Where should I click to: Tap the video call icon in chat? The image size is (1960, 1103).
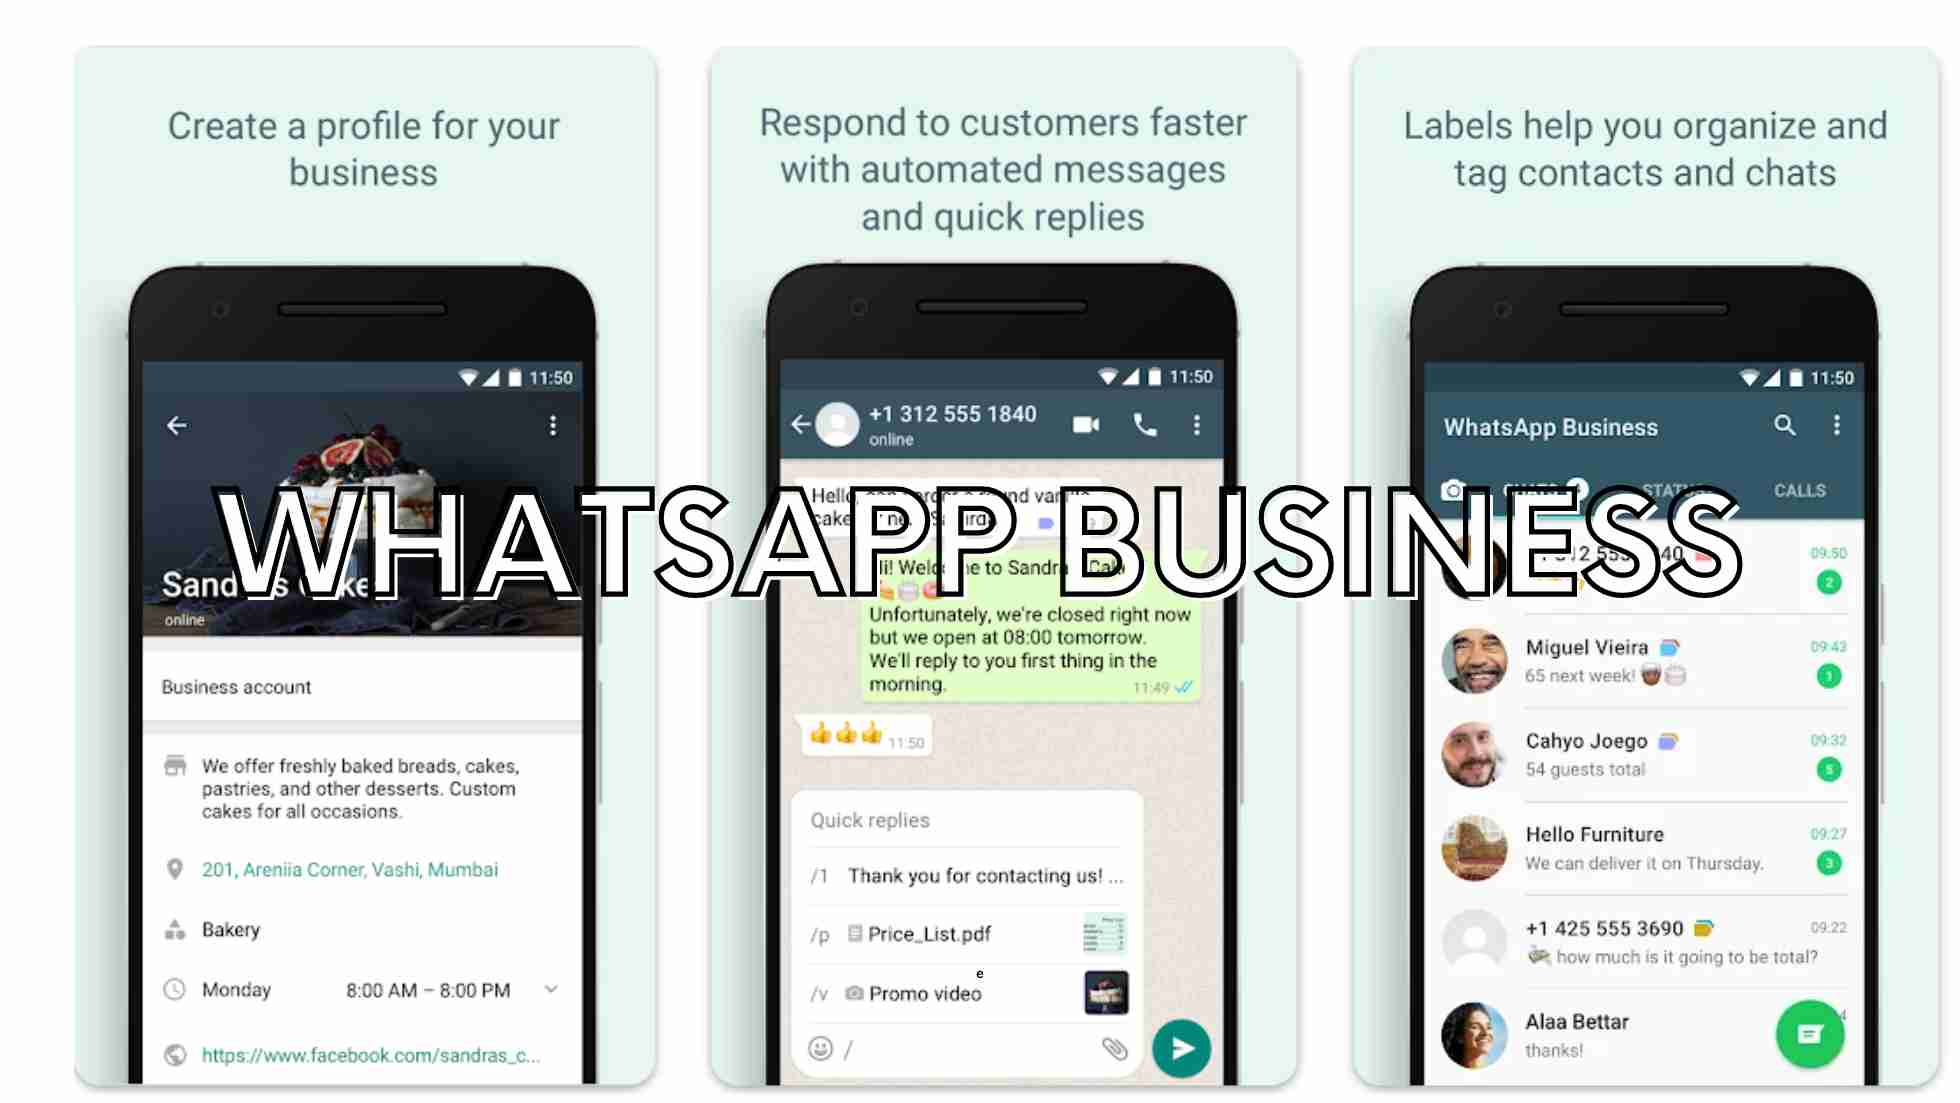pyautogui.click(x=1088, y=424)
